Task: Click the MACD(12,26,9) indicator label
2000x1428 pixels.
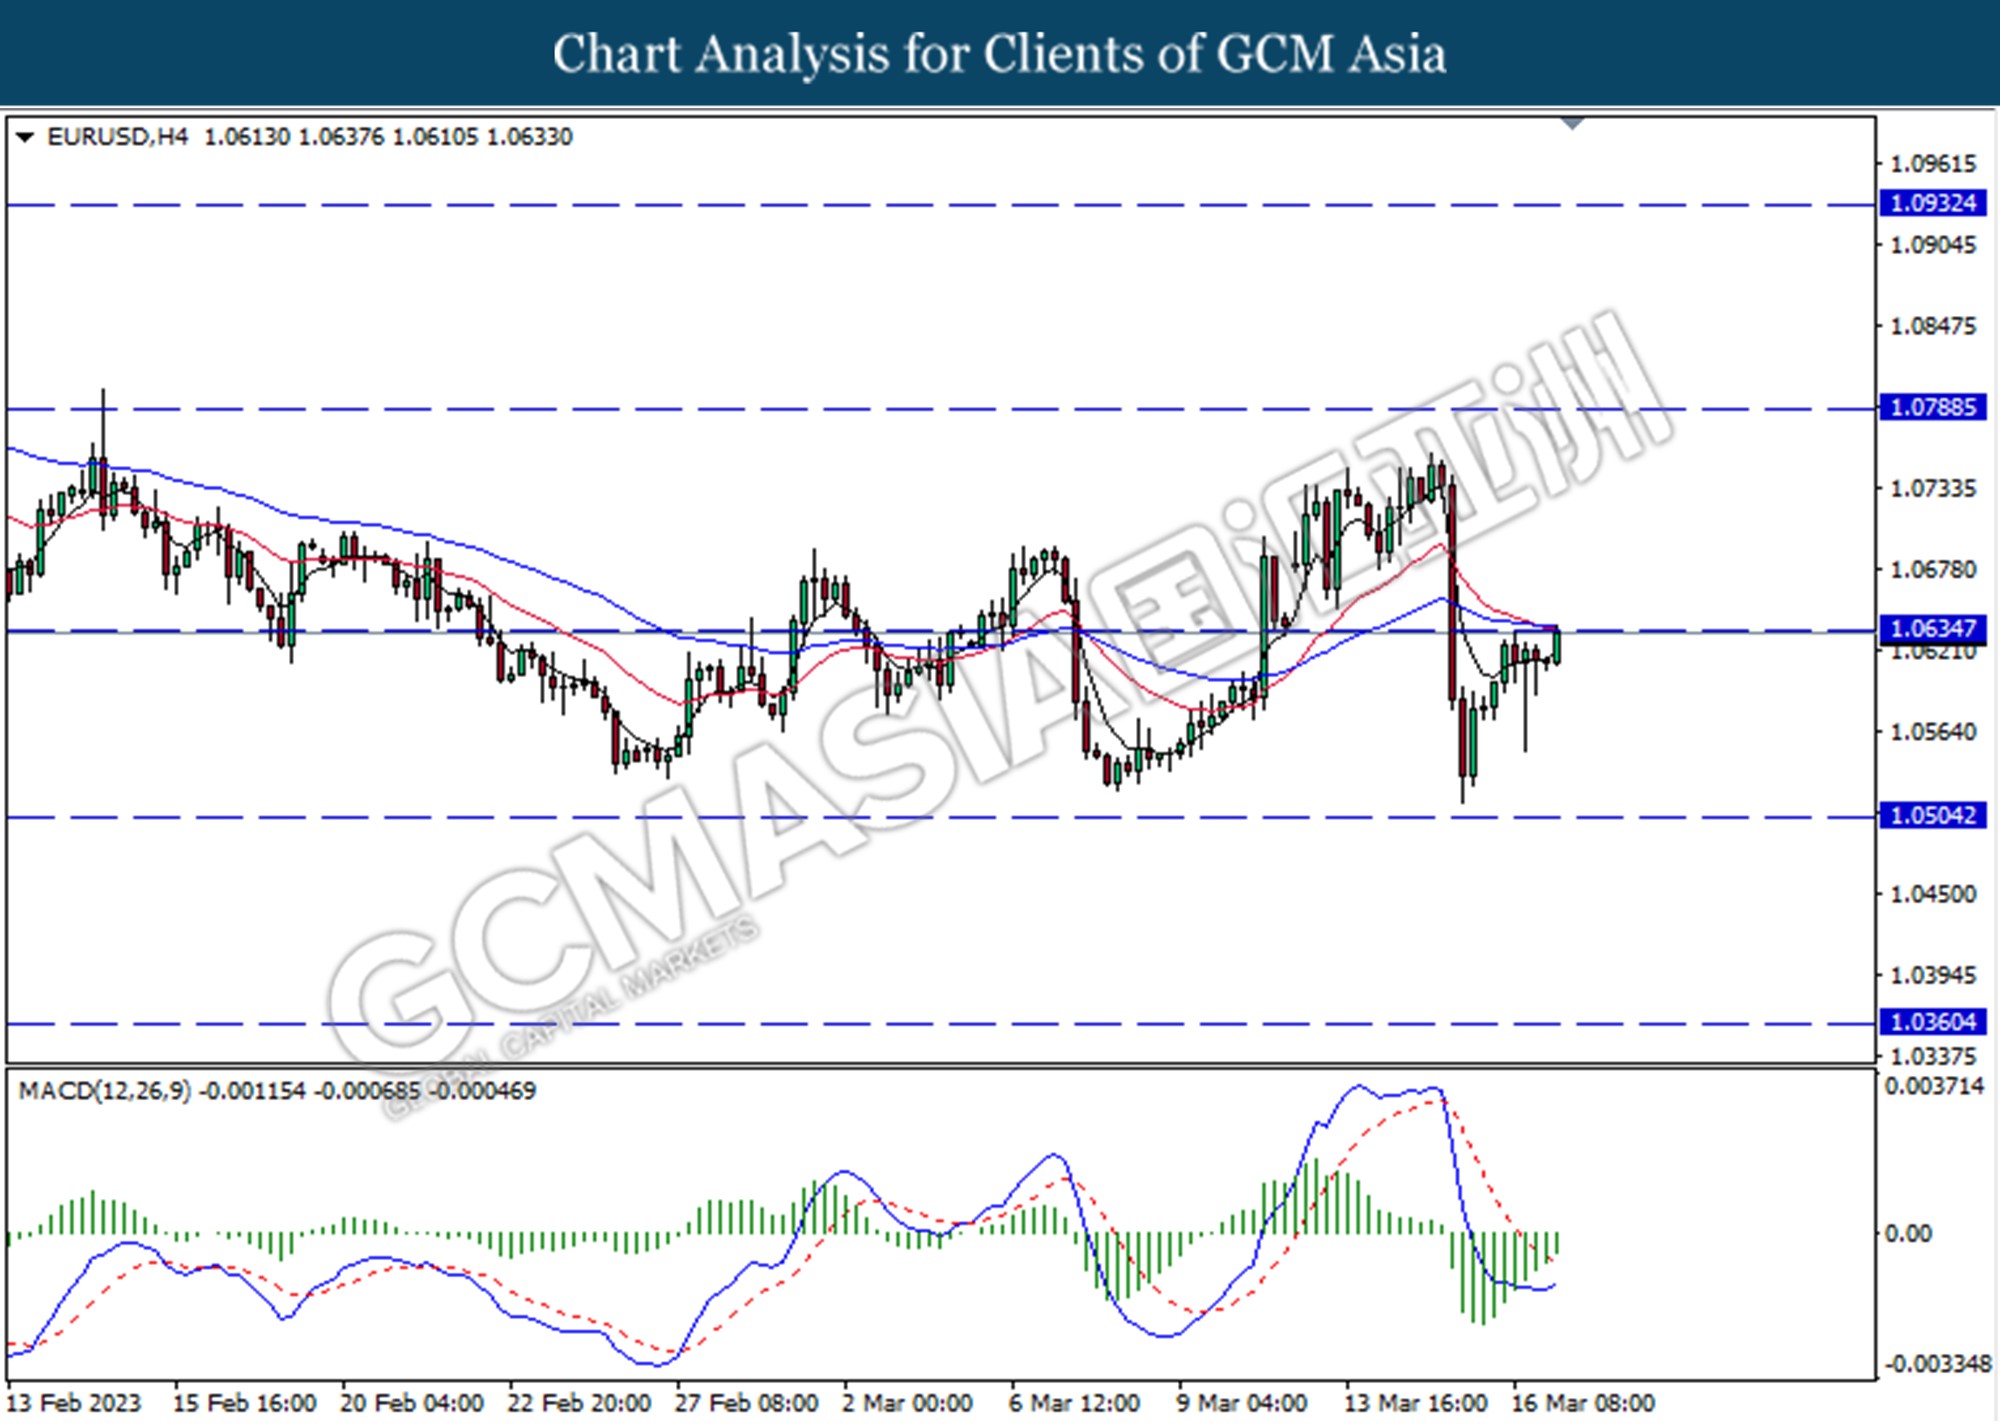Action: point(105,1091)
